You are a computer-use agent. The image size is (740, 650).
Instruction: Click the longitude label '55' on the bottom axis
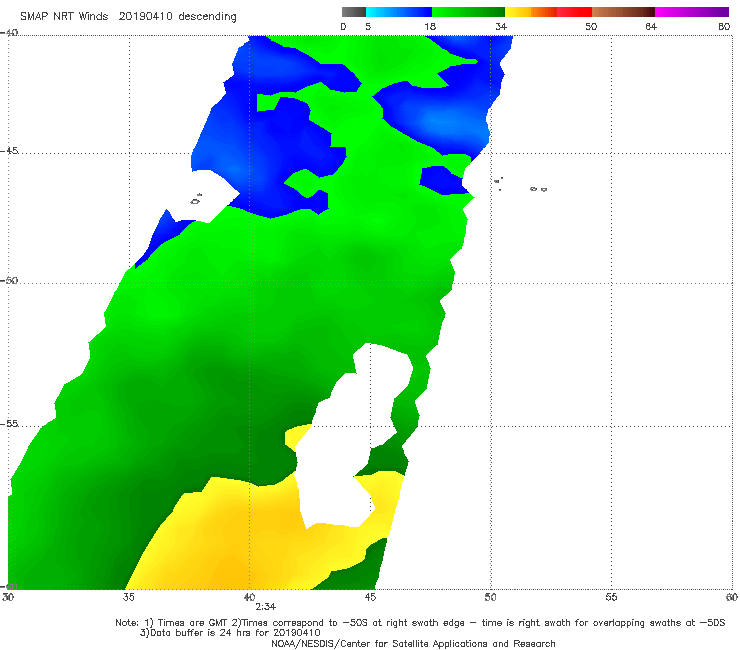(x=611, y=597)
